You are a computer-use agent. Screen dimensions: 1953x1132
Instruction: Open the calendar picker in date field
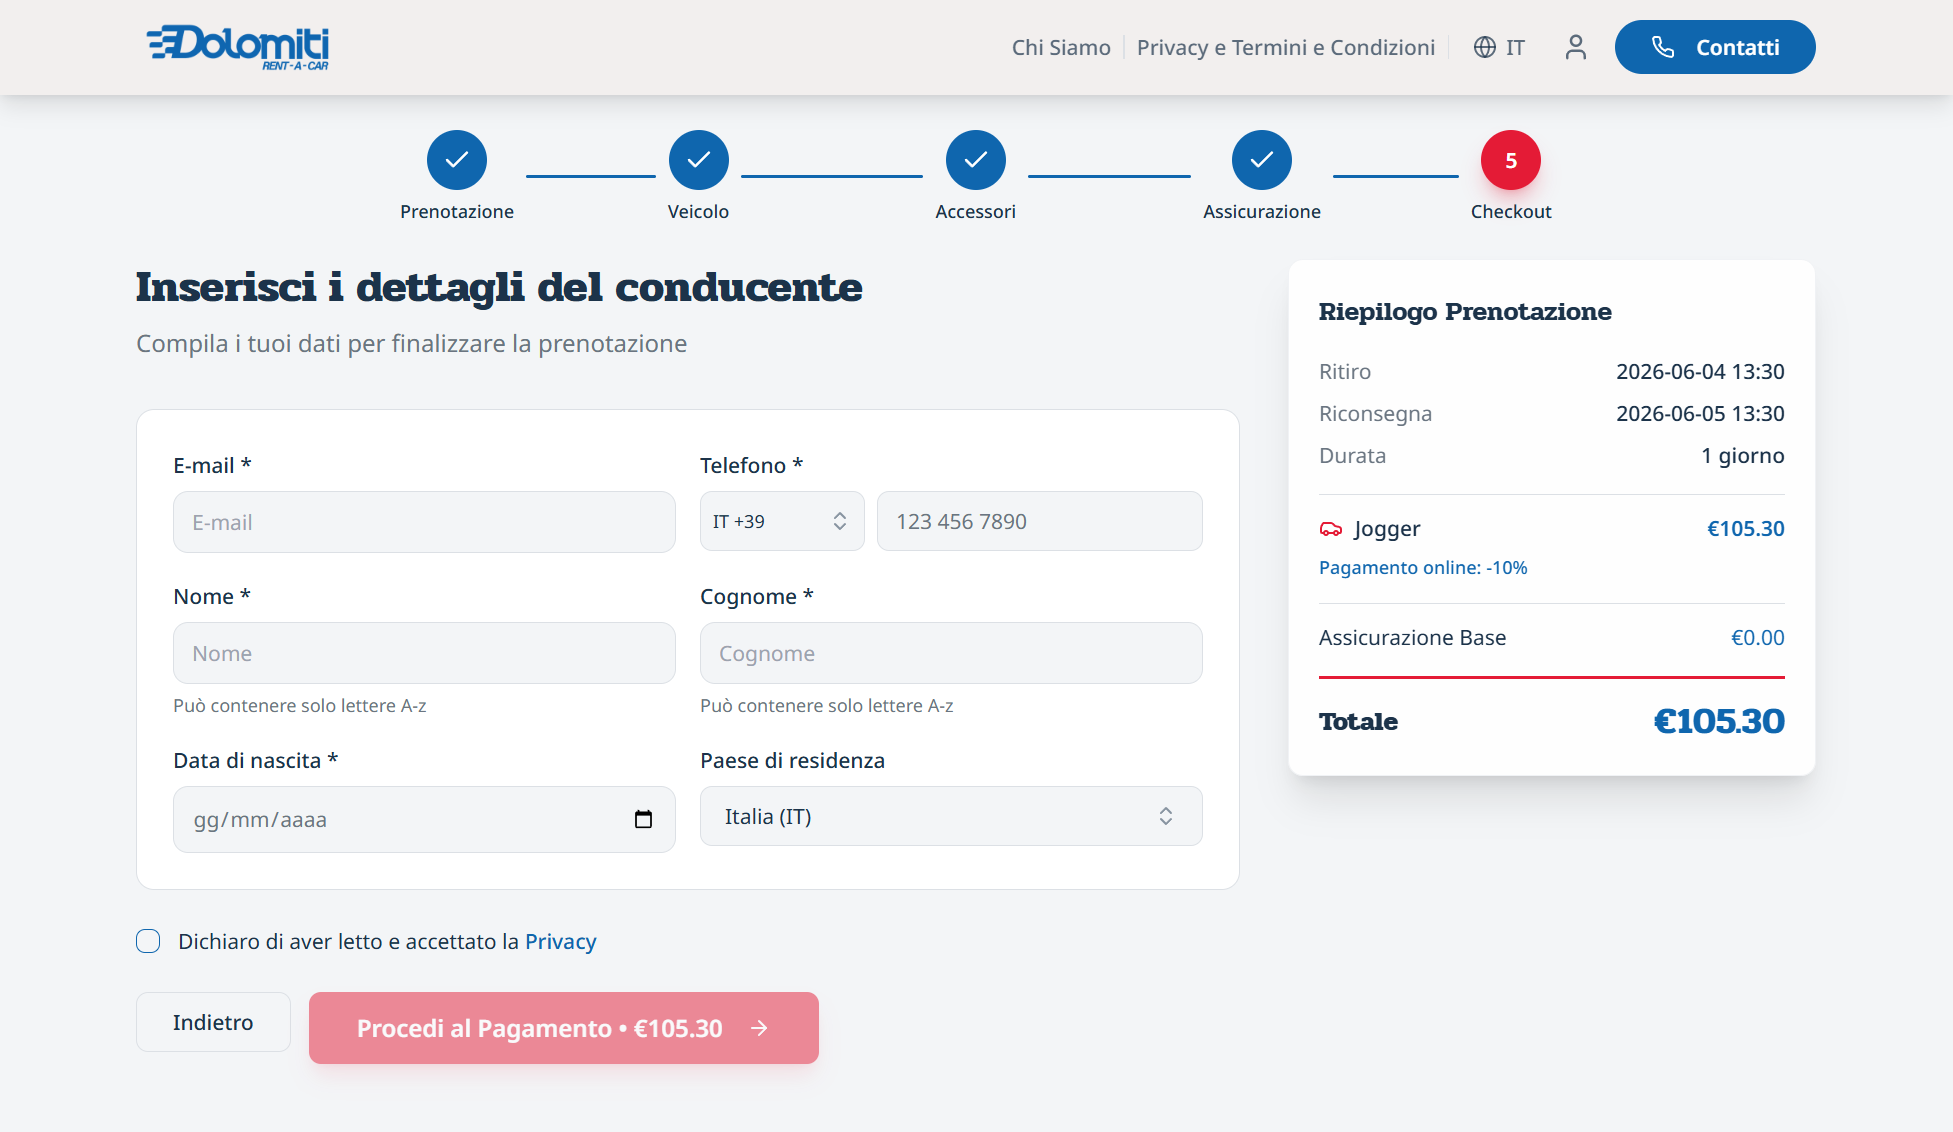643,819
